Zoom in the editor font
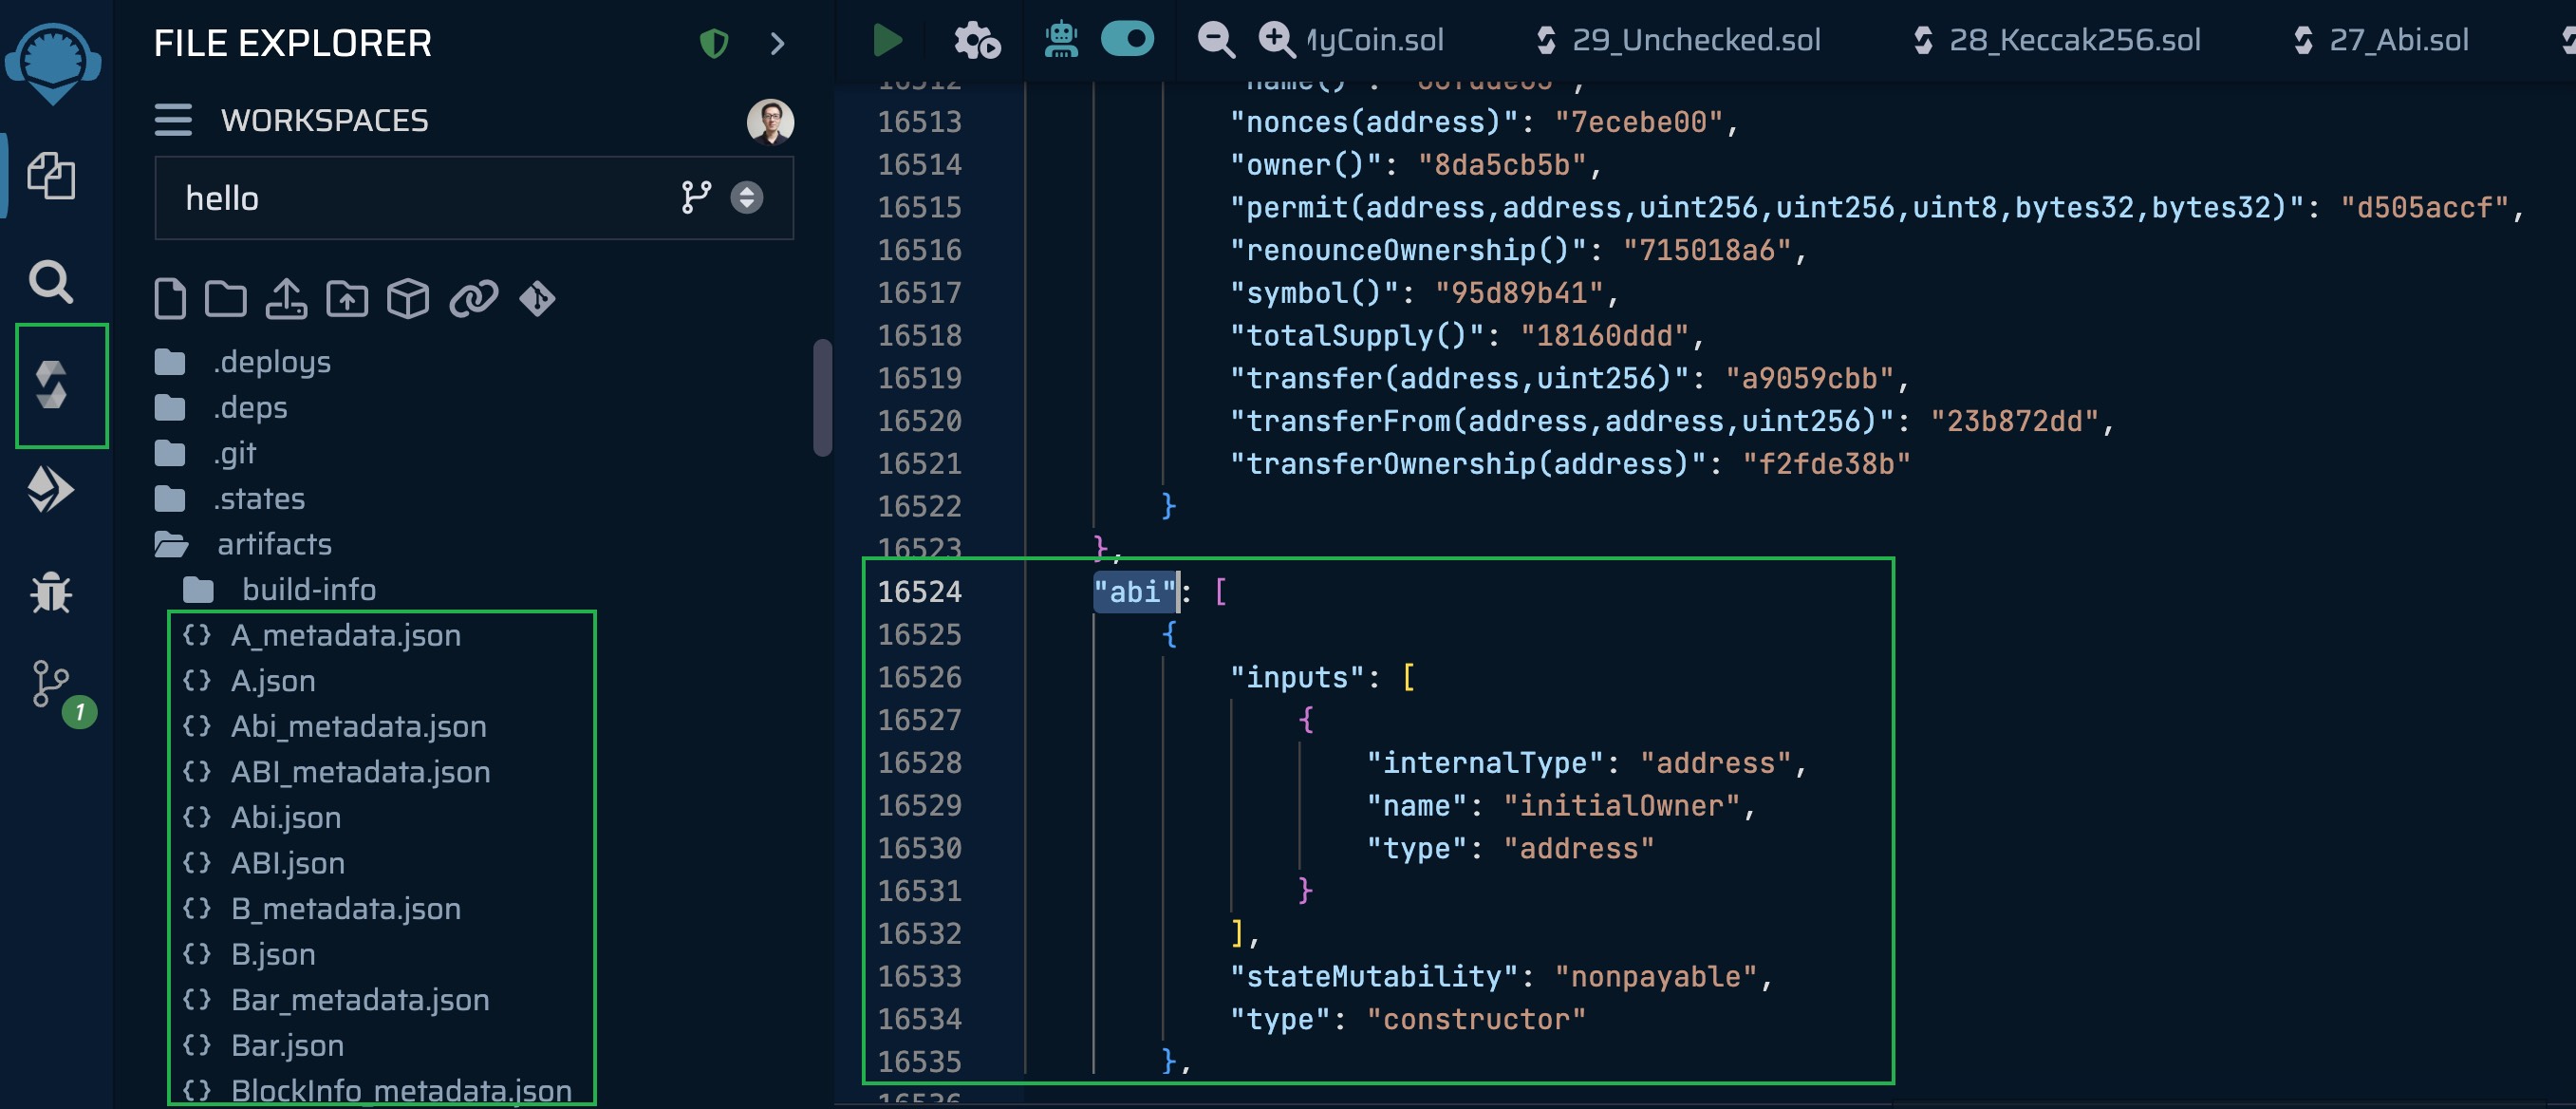The image size is (2576, 1109). pos(1276,39)
